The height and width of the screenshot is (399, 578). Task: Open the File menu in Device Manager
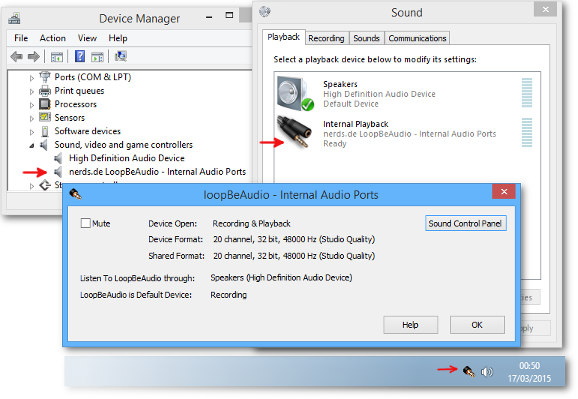[x=21, y=38]
